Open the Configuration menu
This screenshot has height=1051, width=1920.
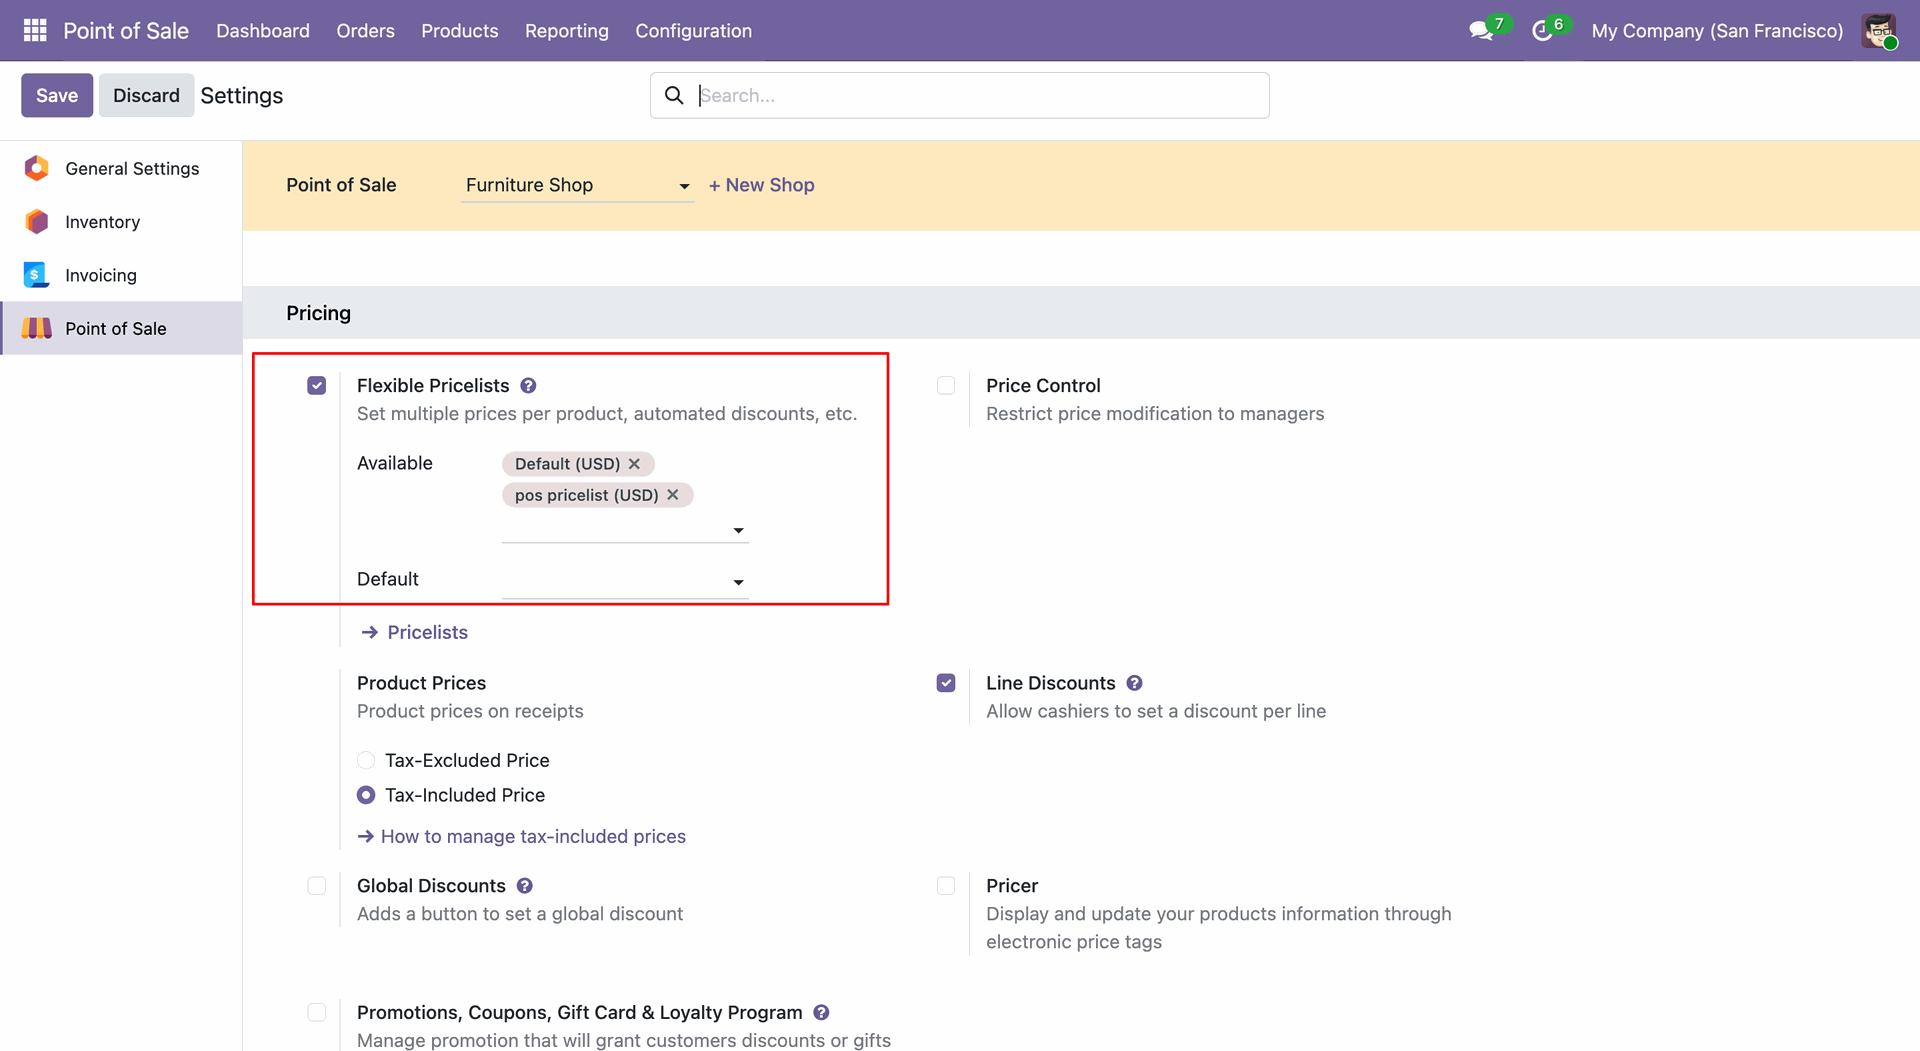click(x=693, y=31)
